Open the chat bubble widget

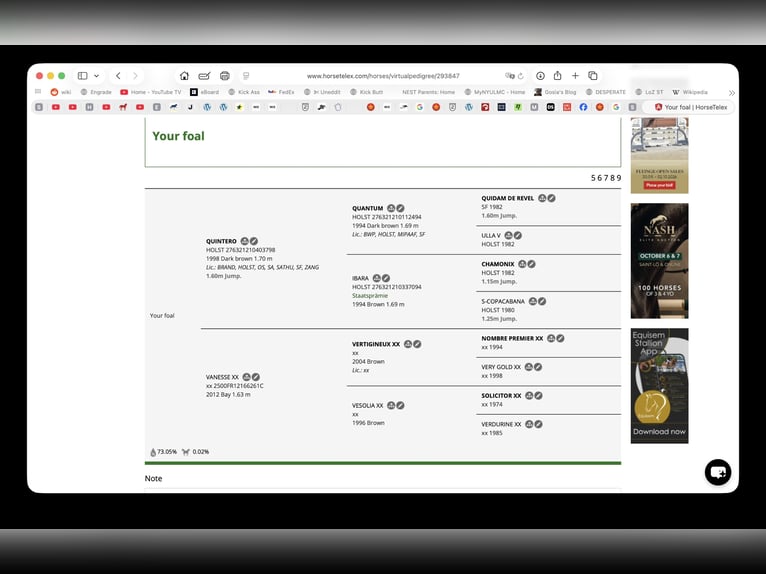(718, 472)
